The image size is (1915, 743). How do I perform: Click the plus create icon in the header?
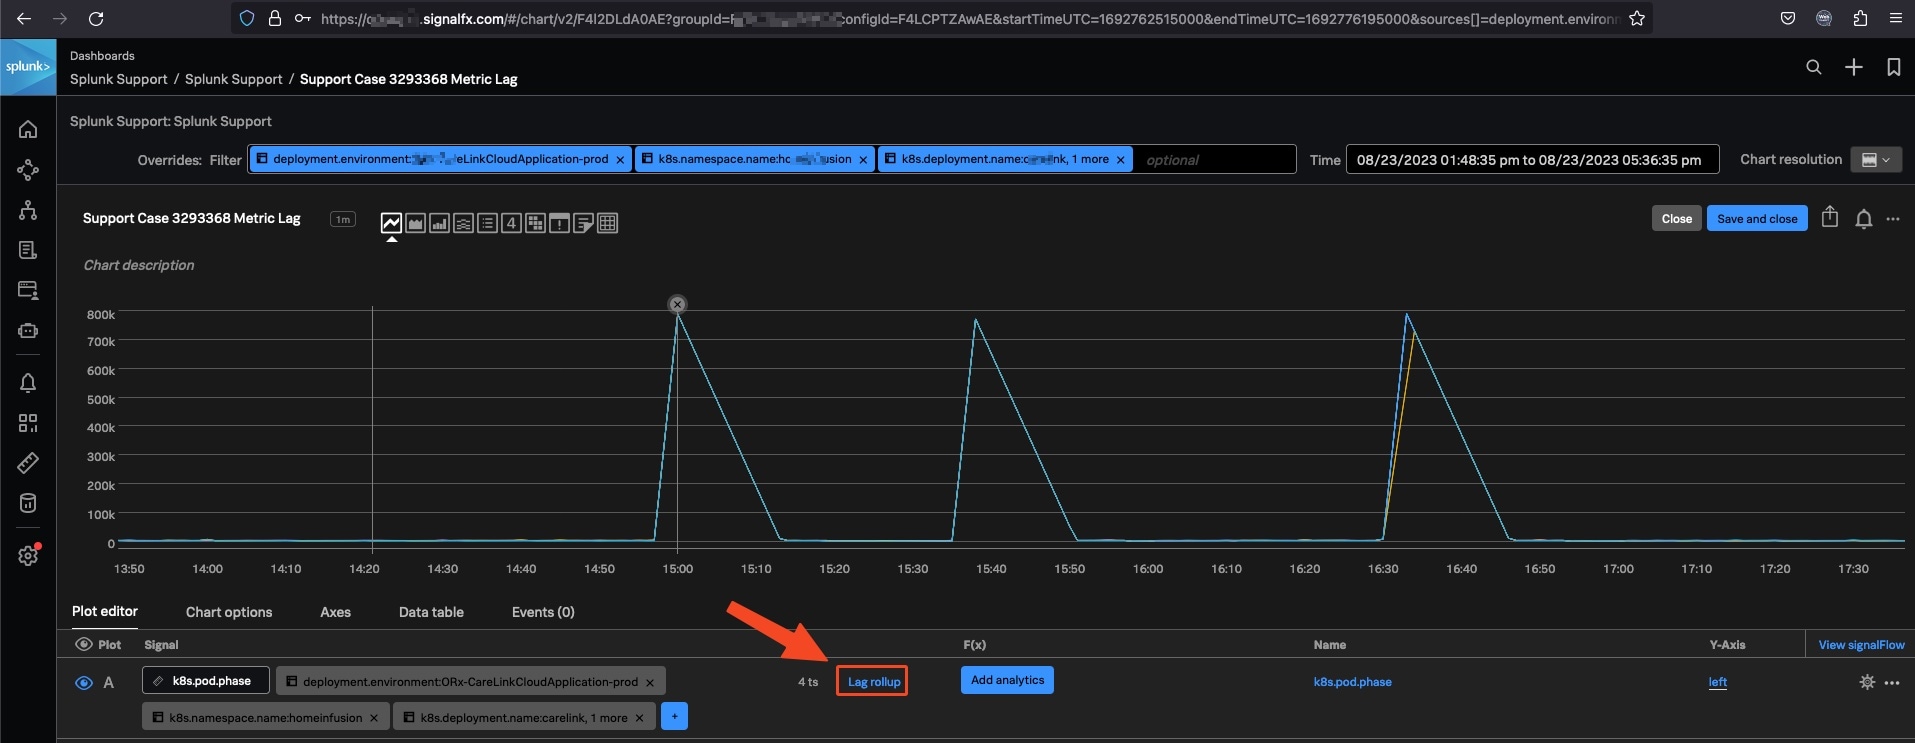[1853, 67]
